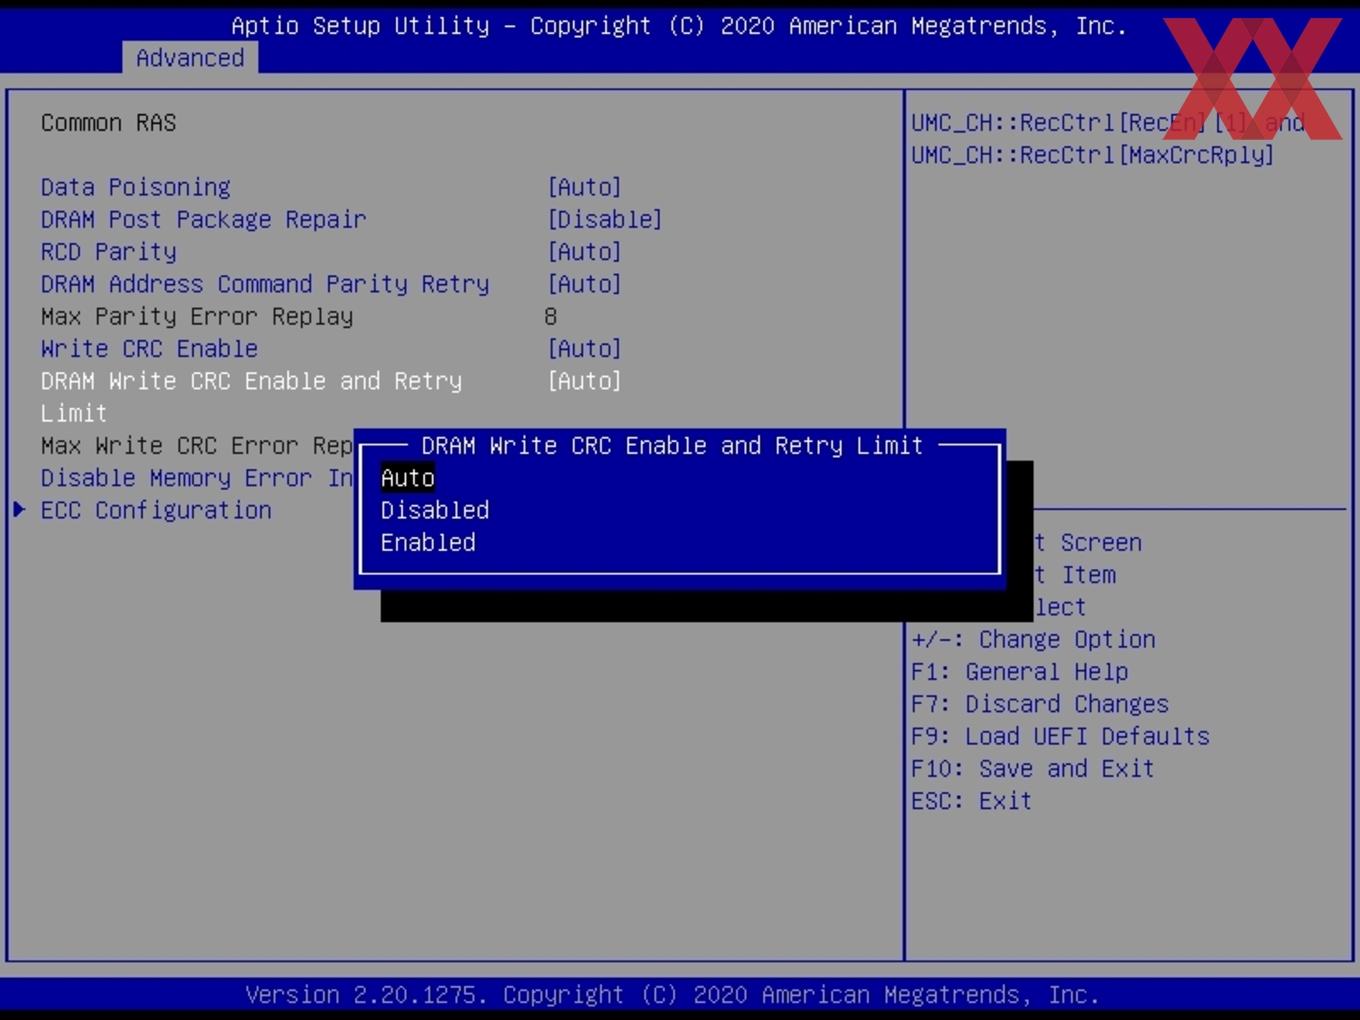The width and height of the screenshot is (1360, 1020).
Task: Open the Write CRC Enable [Auto] value
Action: 584,348
